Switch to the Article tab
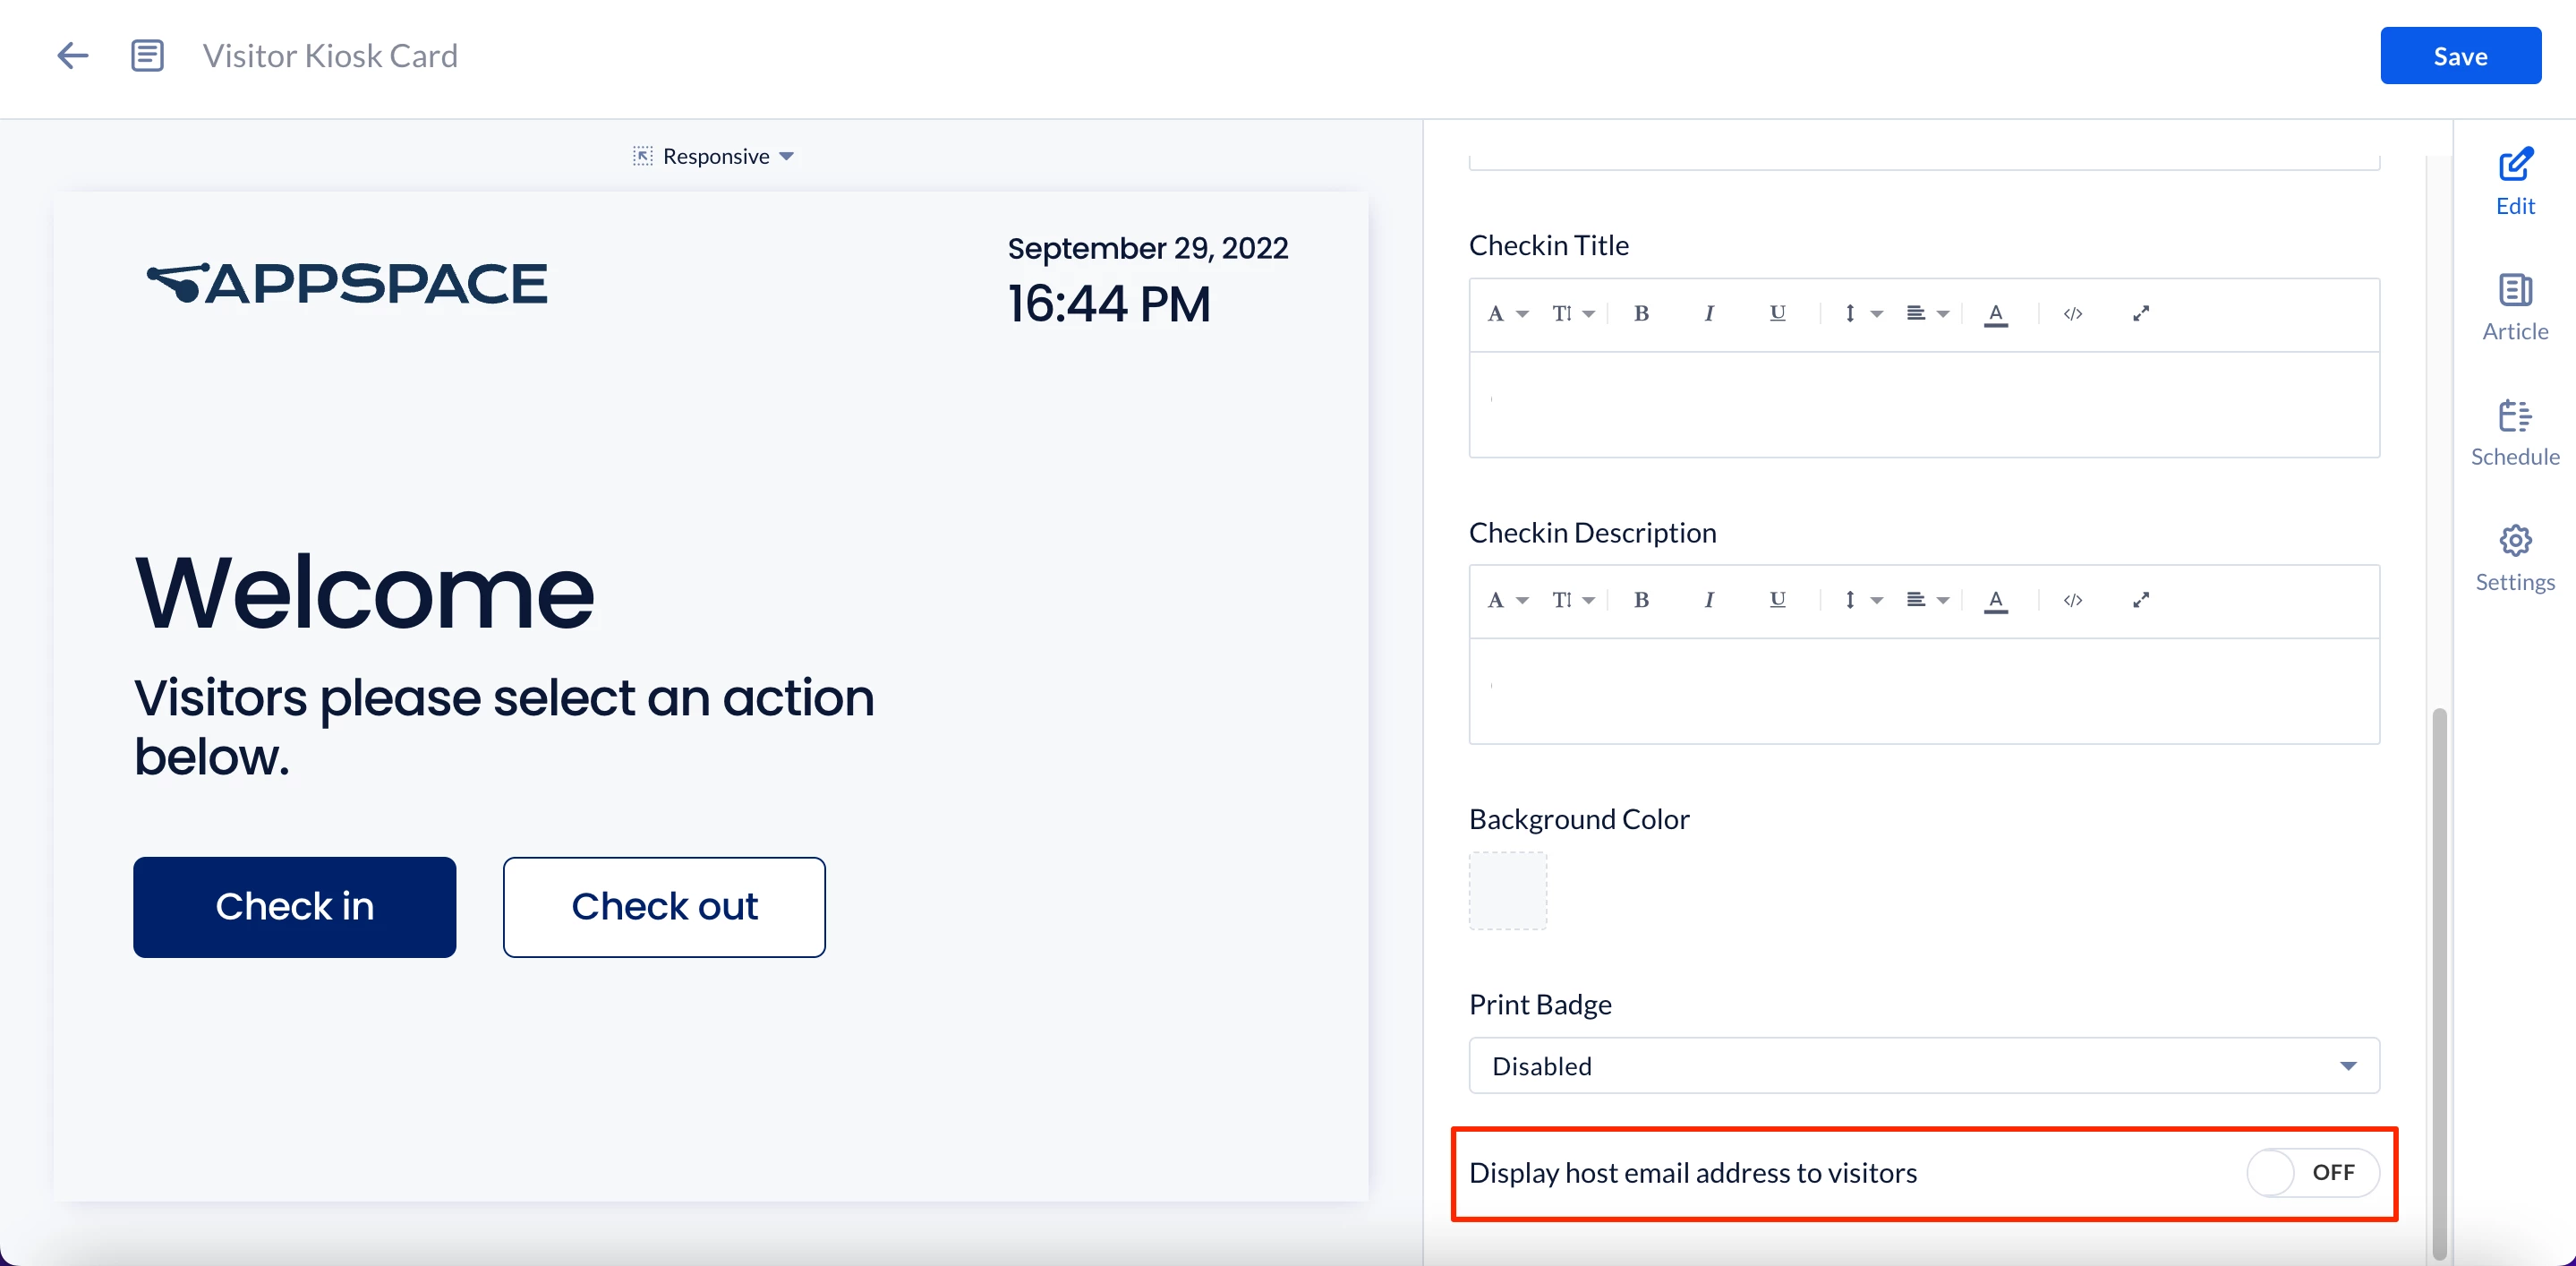The width and height of the screenshot is (2576, 1266). pos(2515,307)
